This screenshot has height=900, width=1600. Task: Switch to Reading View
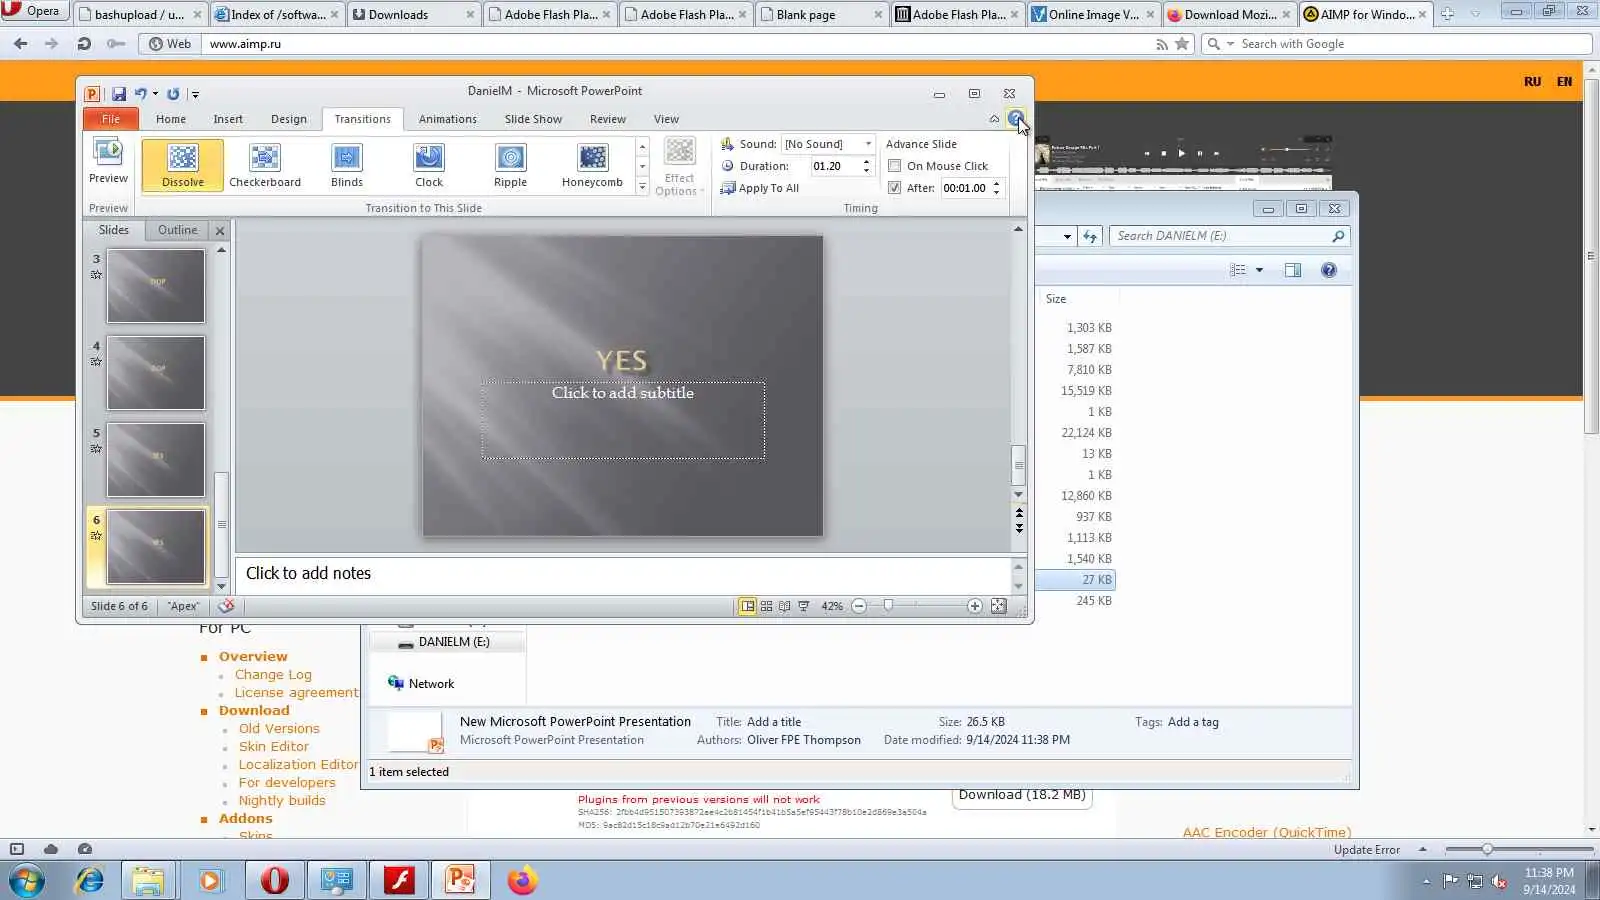tap(785, 606)
